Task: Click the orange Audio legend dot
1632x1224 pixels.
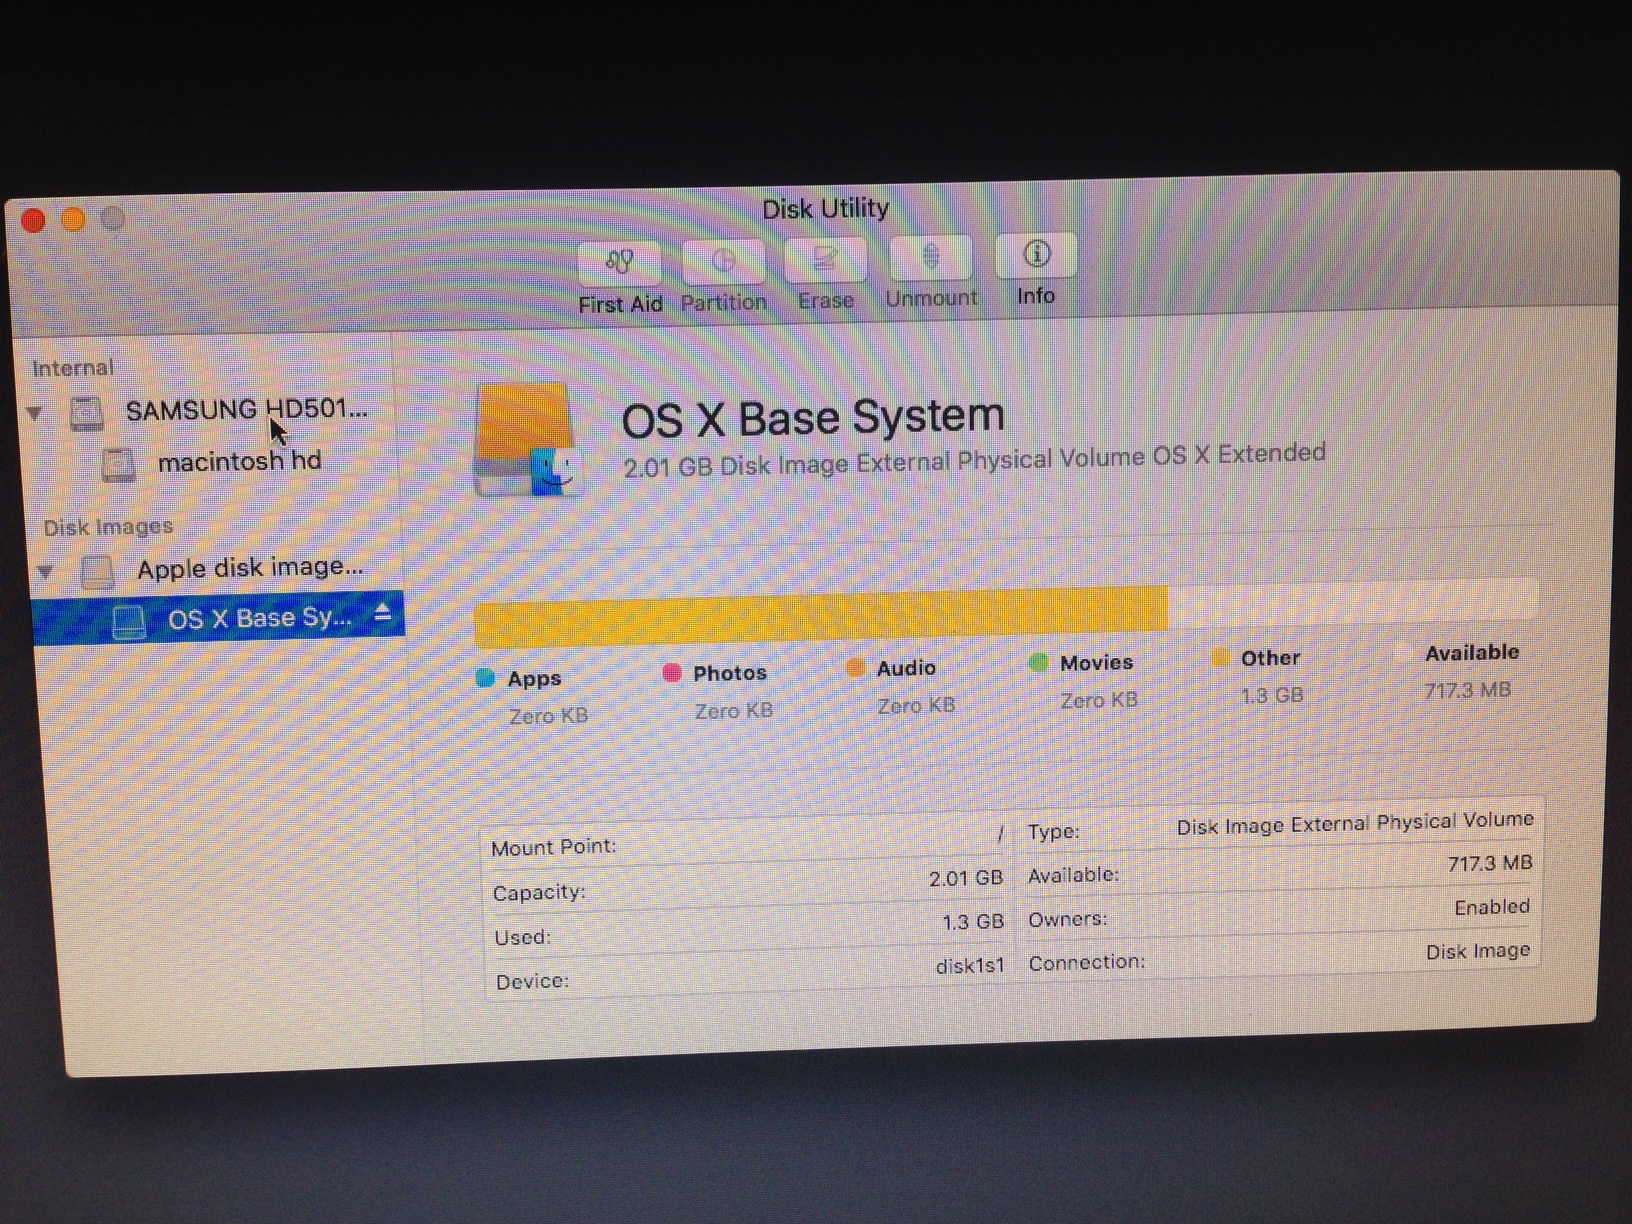Action: click(x=855, y=668)
